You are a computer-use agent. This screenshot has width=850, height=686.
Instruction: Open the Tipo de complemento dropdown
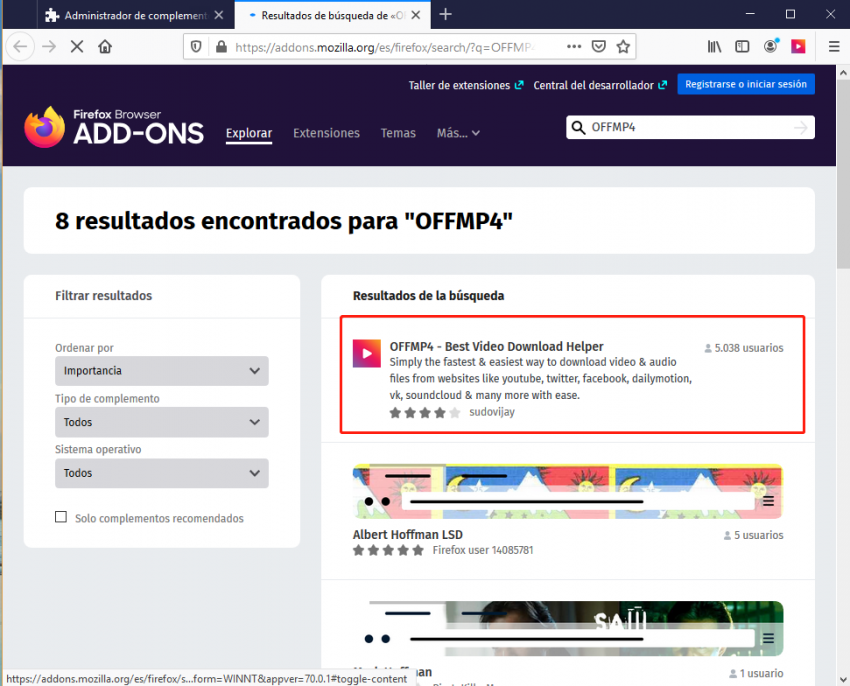click(162, 422)
